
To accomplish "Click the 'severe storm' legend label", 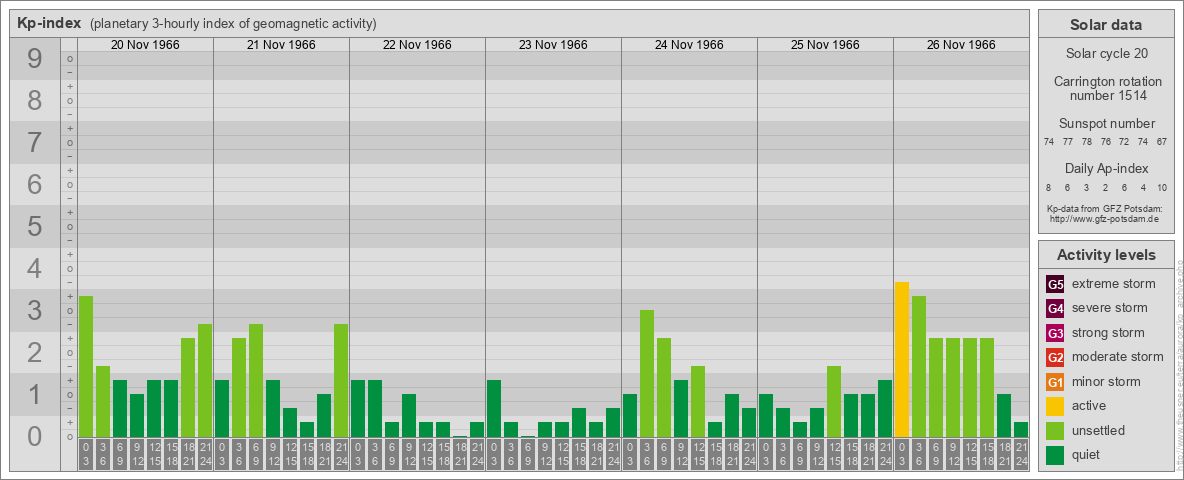I will click(1110, 309).
